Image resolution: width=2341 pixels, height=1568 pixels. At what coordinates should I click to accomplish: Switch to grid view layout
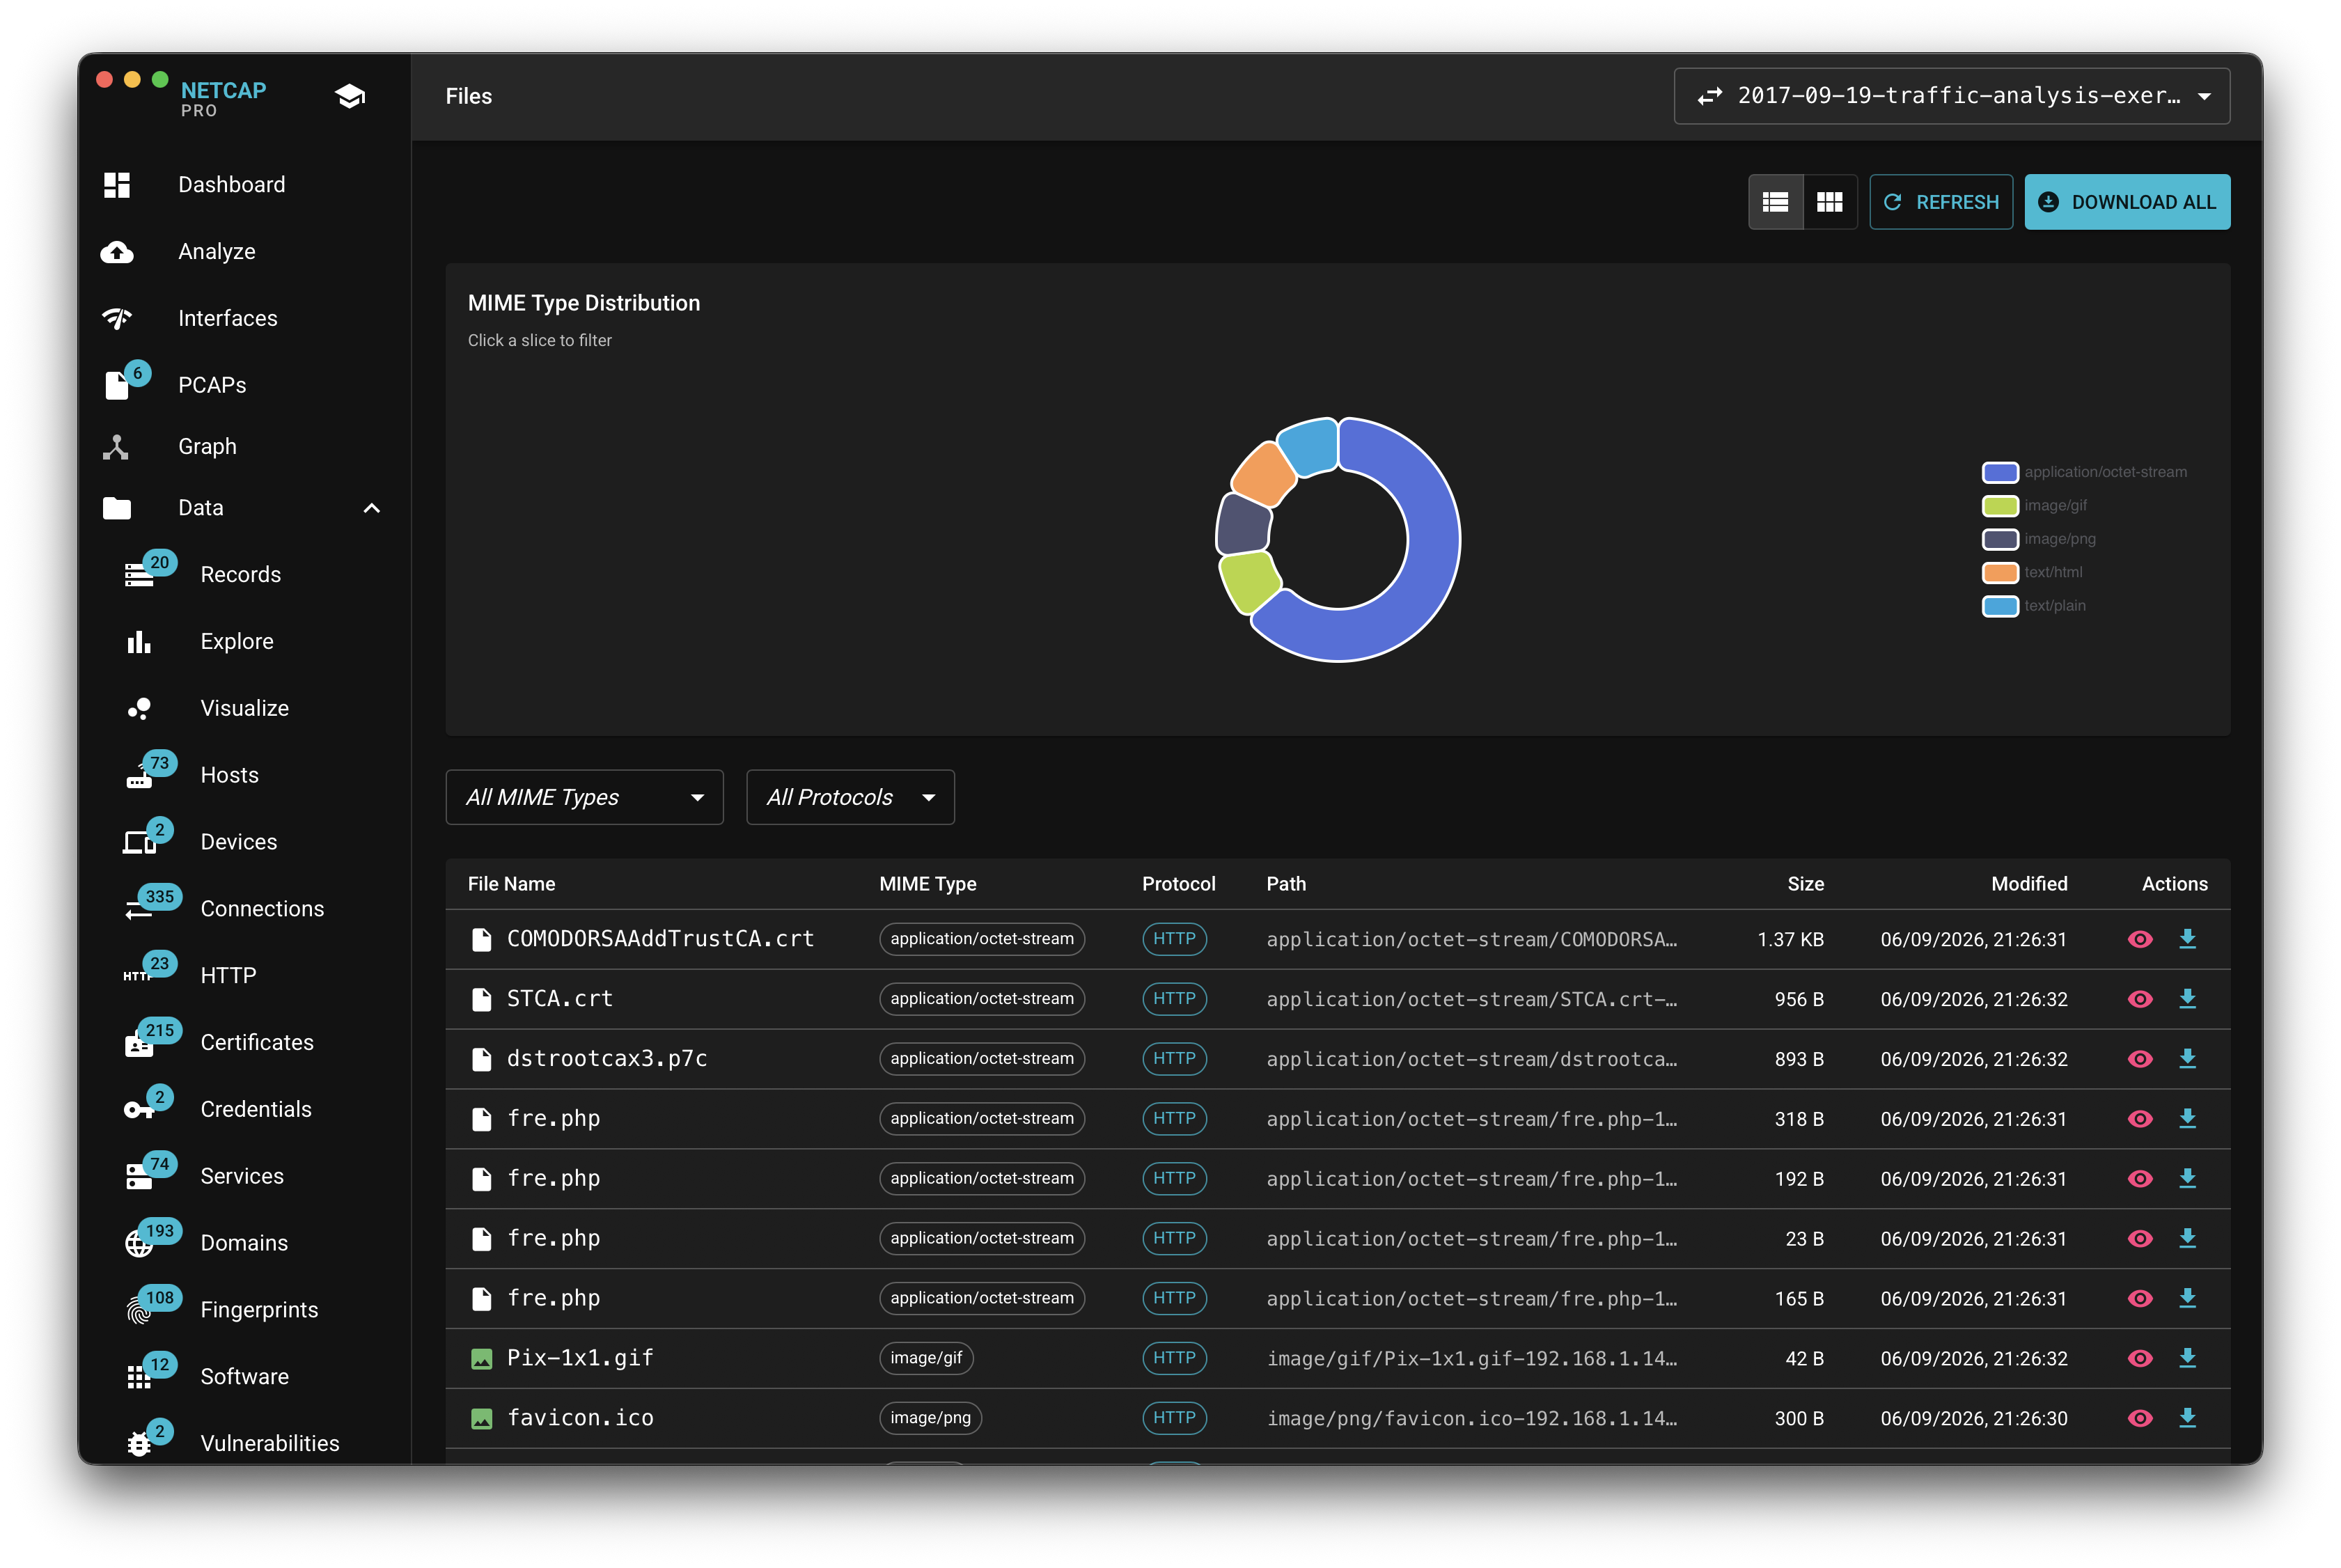pos(1829,202)
